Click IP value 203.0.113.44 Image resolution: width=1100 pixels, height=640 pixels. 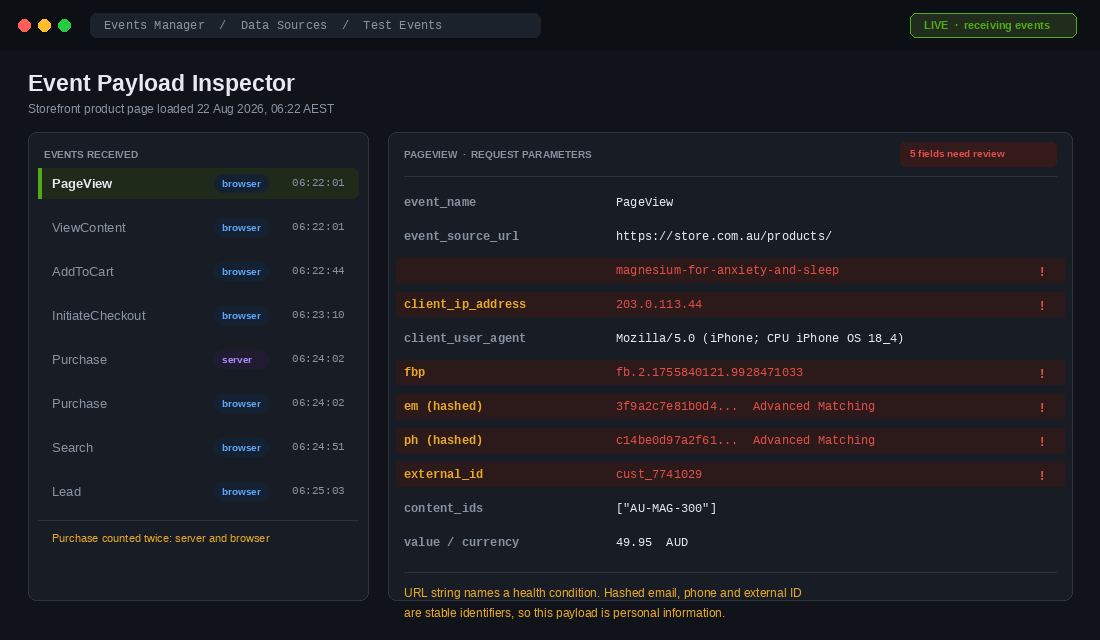(x=659, y=304)
